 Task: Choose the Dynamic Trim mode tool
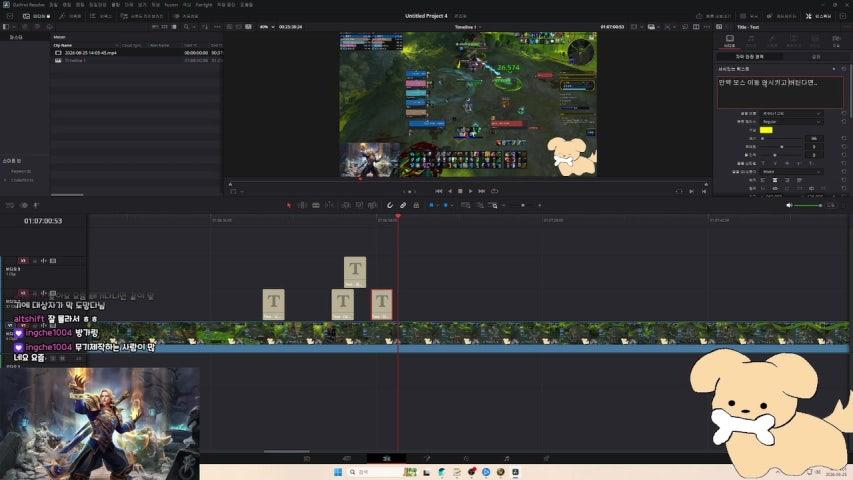click(316, 205)
